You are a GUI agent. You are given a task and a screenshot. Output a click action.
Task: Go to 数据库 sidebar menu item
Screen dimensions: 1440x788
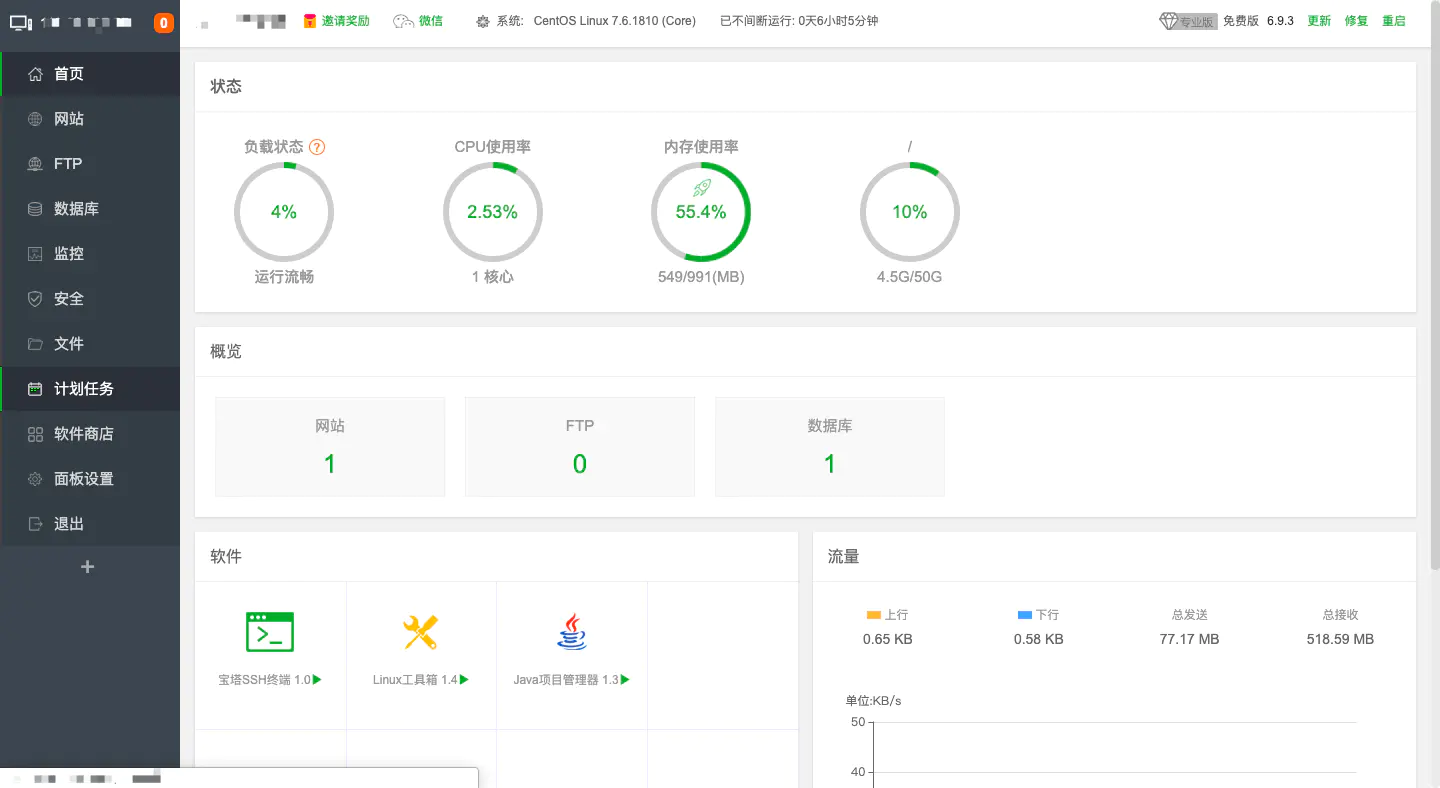pyautogui.click(x=76, y=209)
